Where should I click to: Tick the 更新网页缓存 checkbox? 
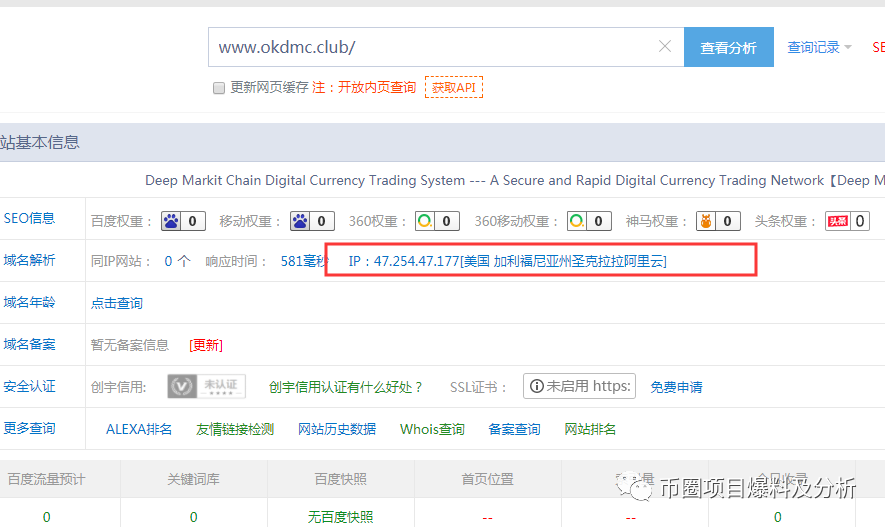tap(219, 88)
